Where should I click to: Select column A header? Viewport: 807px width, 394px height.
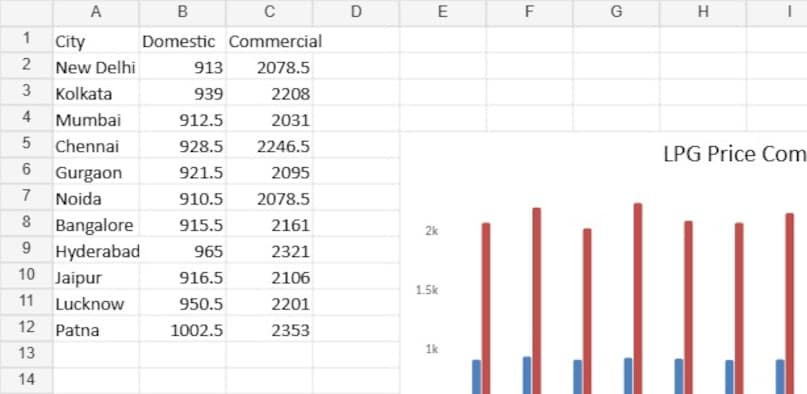click(x=96, y=13)
